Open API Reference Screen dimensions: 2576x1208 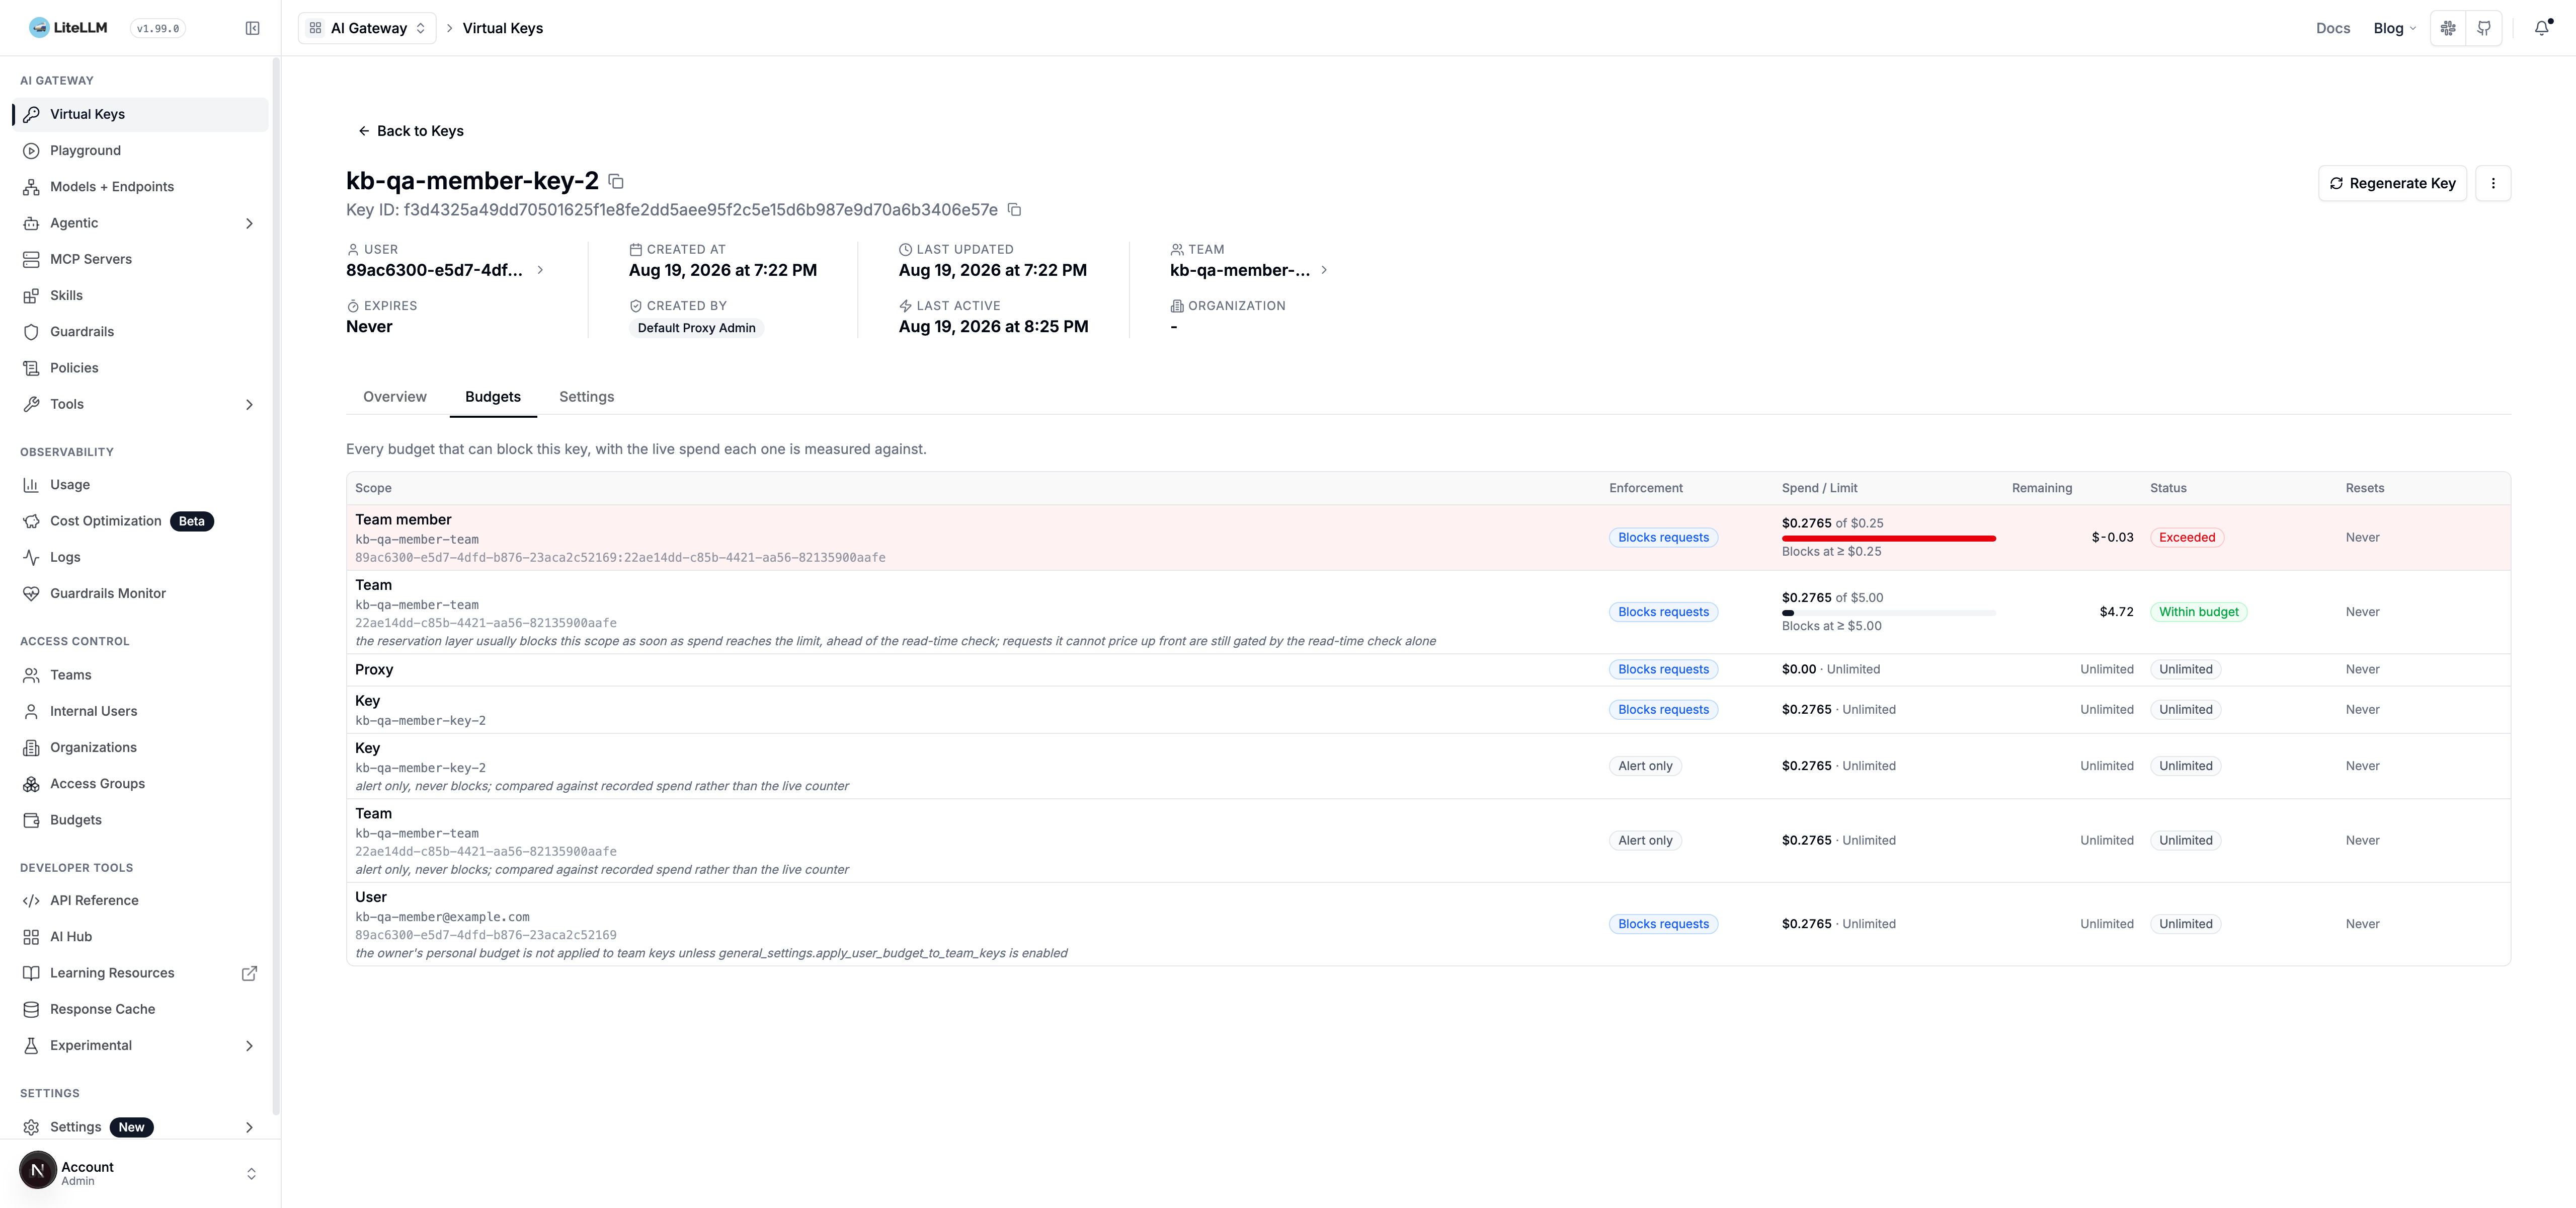click(x=140, y=900)
